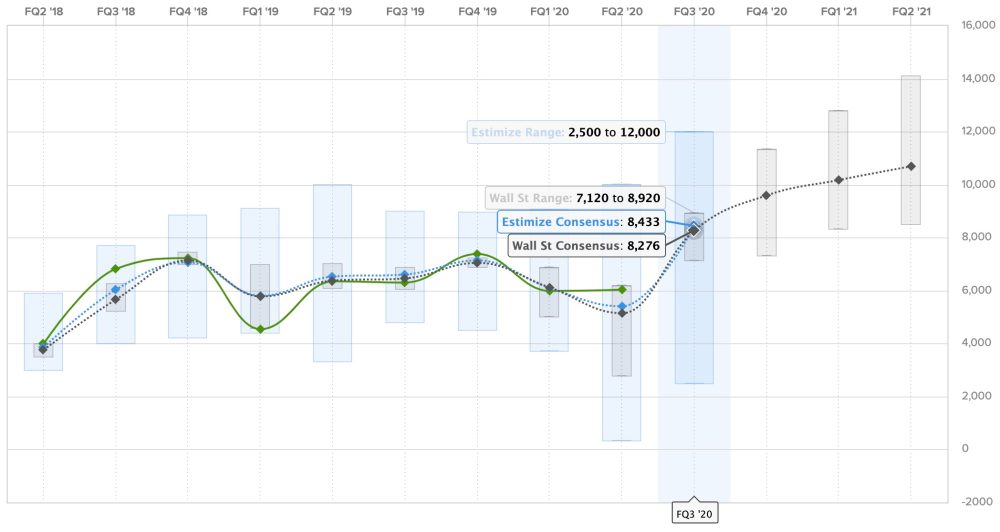Viewport: 1000px width, 532px height.
Task: Click the gray consensus diamond at FQ1 '21
Action: coord(838,180)
